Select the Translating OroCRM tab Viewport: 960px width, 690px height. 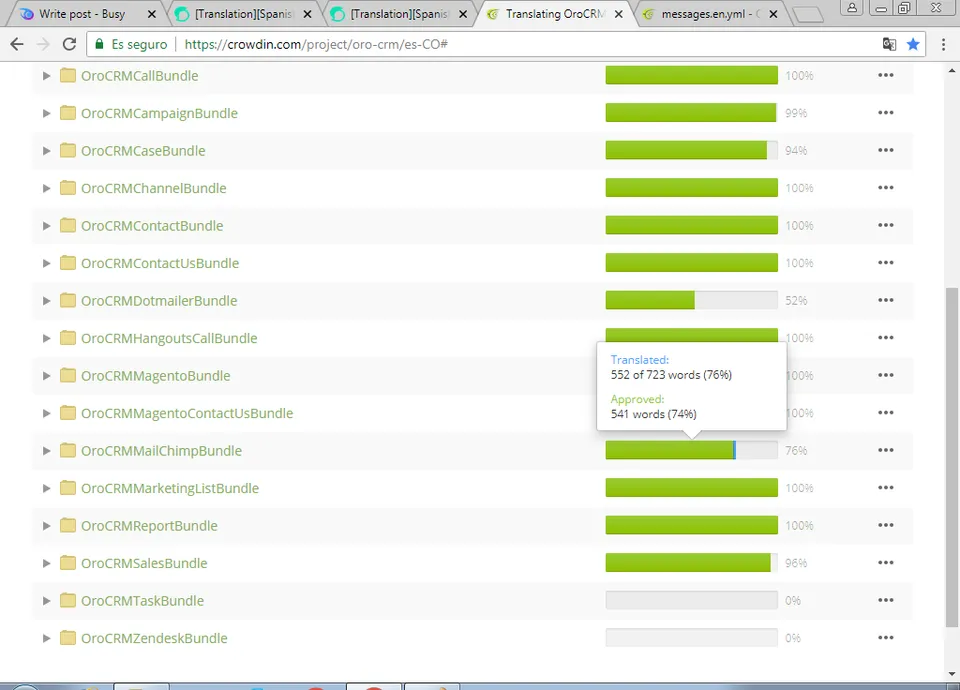tap(555, 13)
